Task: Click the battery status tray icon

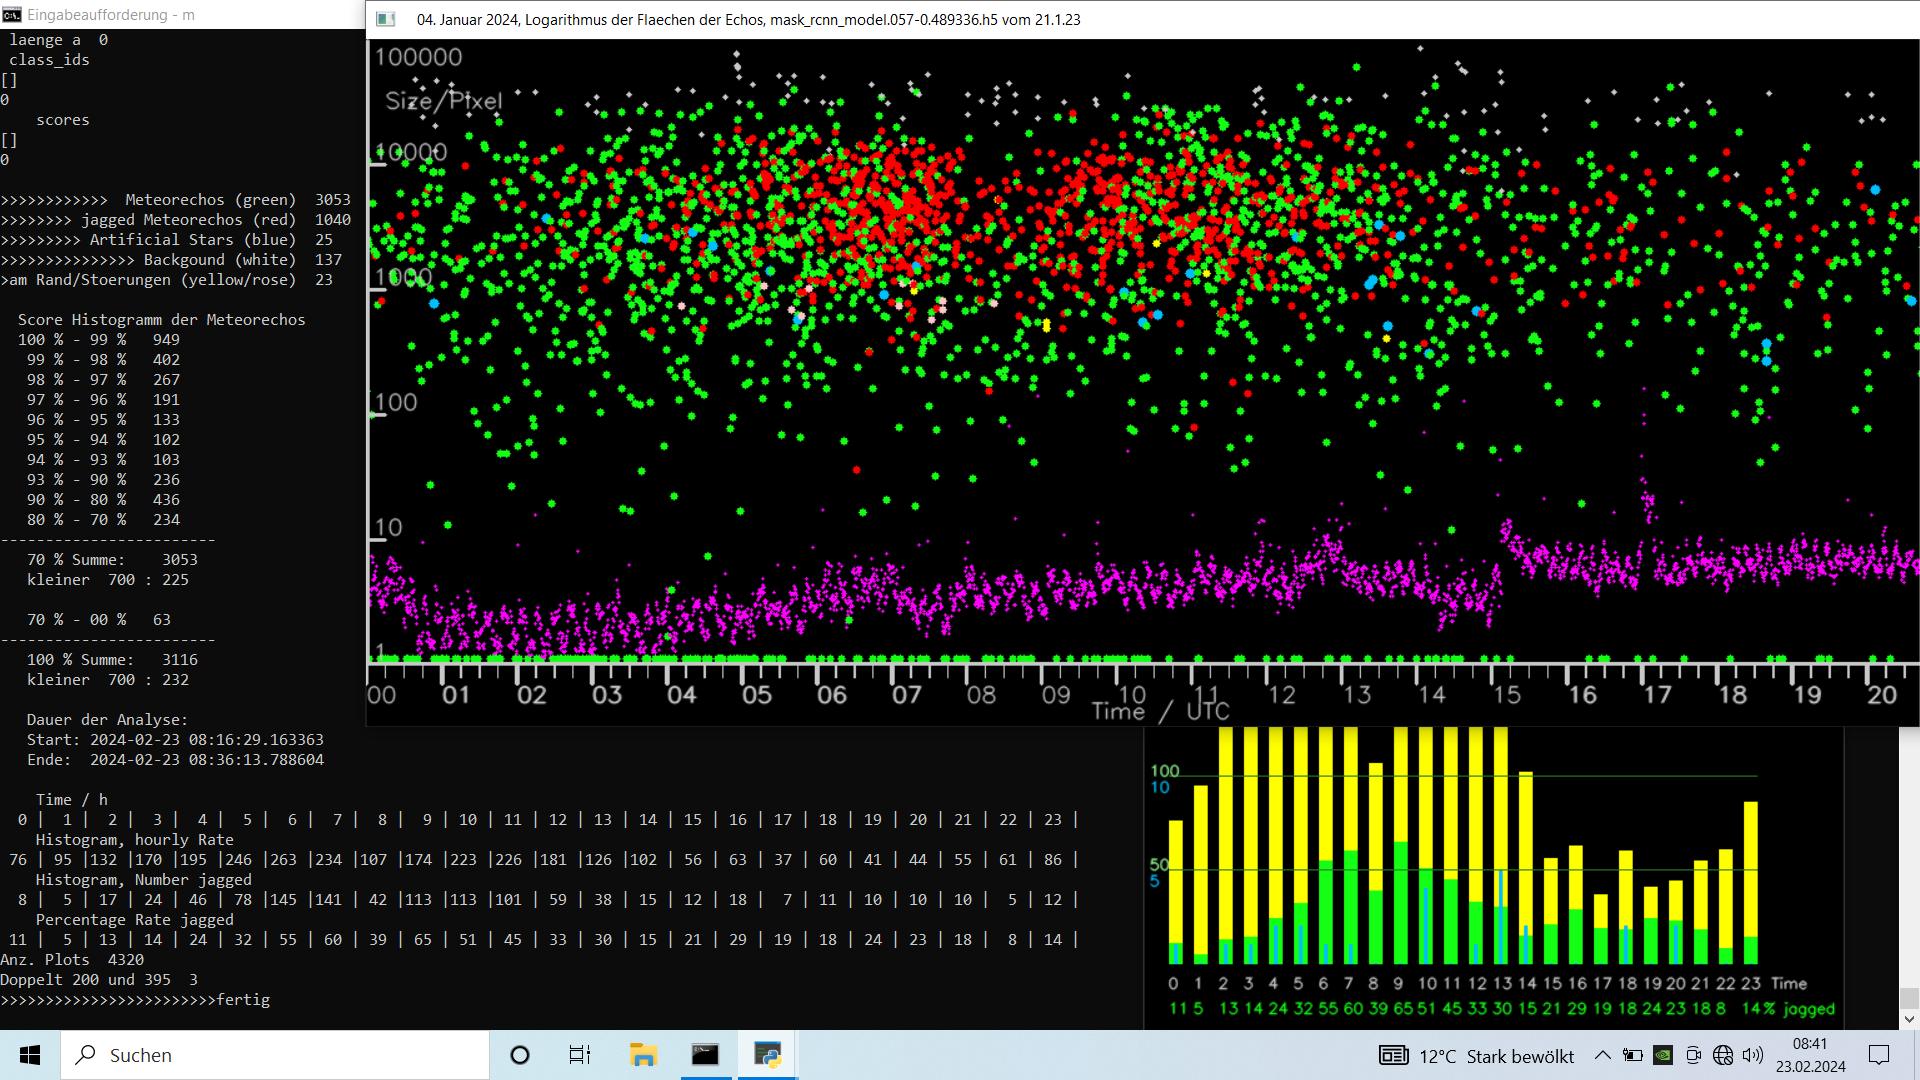Action: pos(1633,1055)
